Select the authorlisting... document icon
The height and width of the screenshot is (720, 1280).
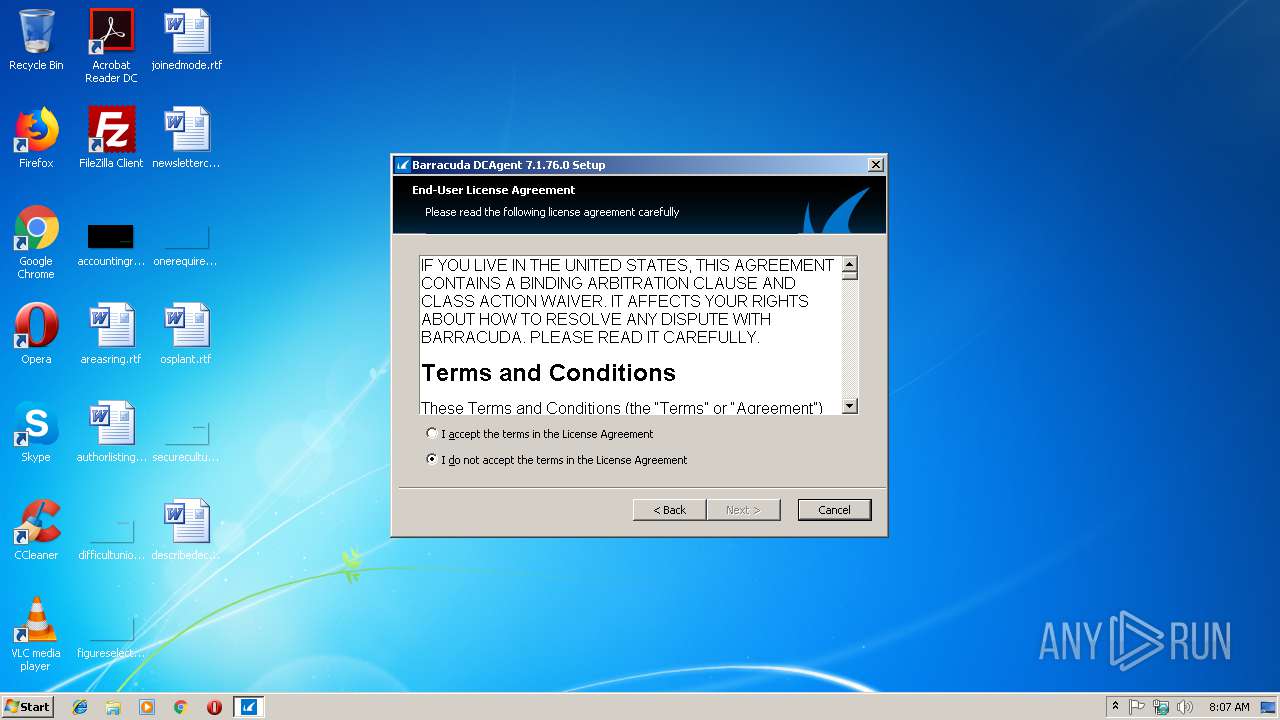coord(111,432)
